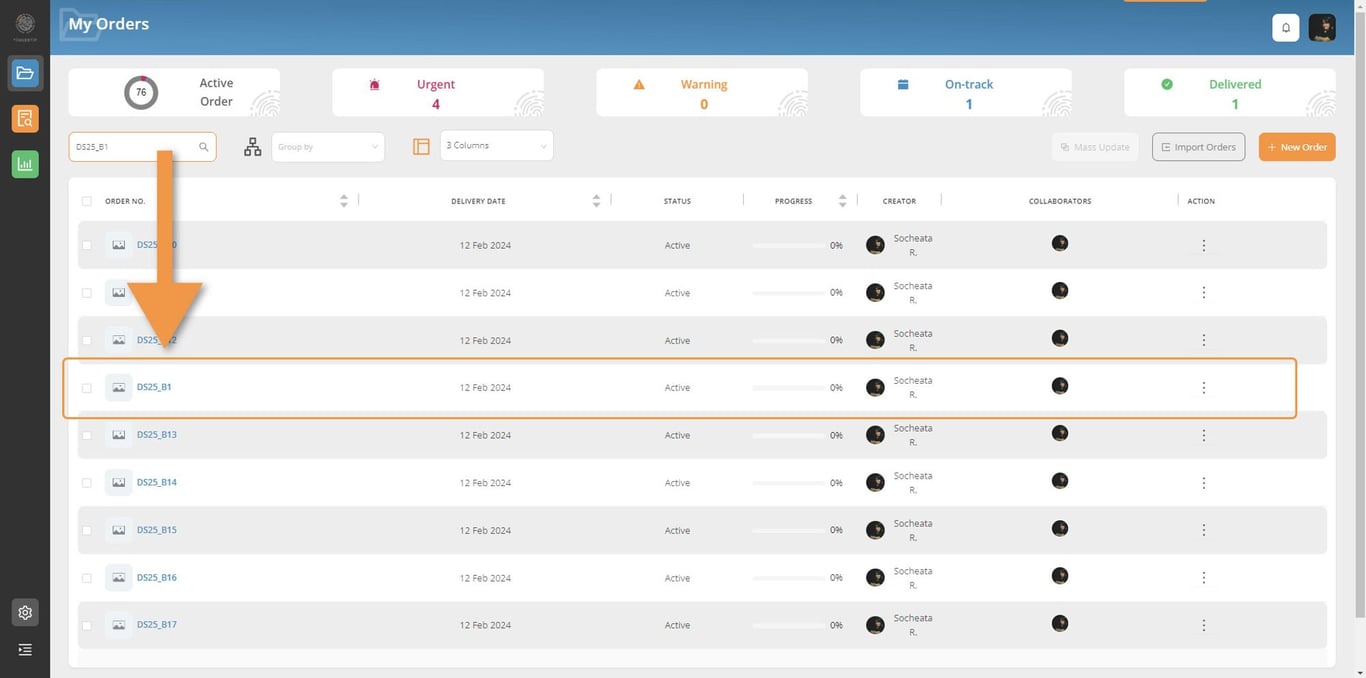Screen dimensions: 1366x678
Task: Filter by the On-track card
Action: click(966, 93)
